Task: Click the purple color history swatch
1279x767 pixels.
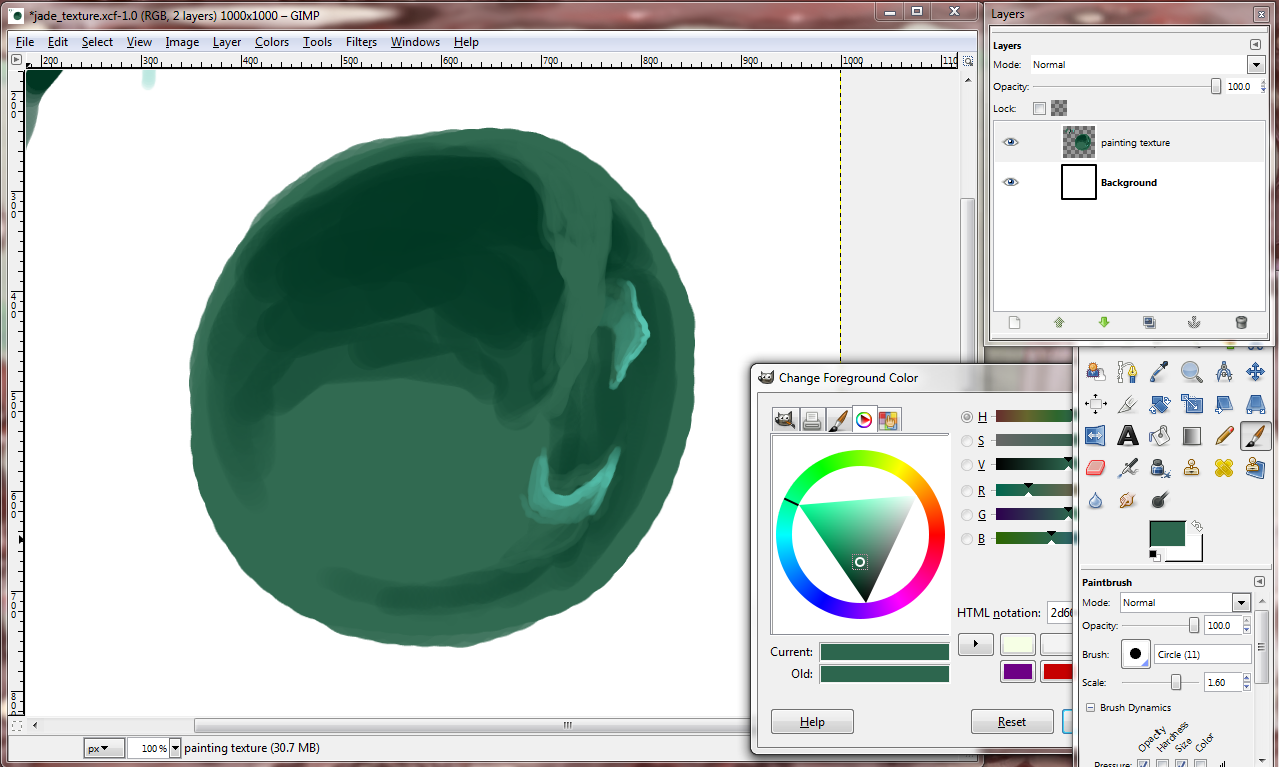Action: [1017, 671]
